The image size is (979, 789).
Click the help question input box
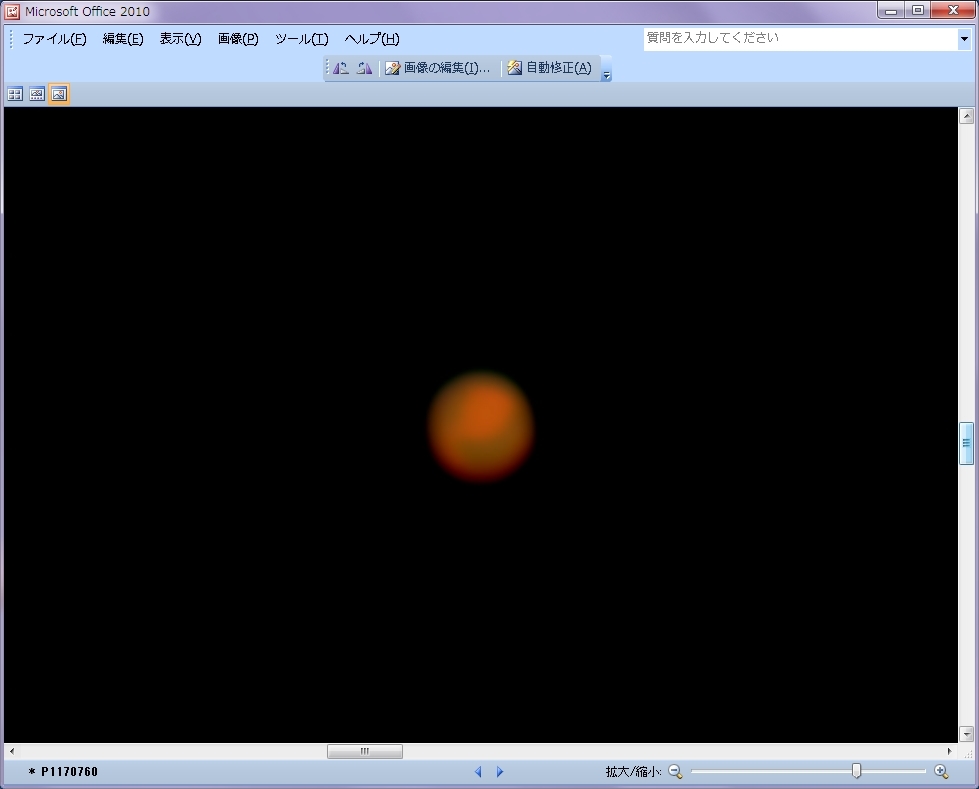(x=800, y=39)
